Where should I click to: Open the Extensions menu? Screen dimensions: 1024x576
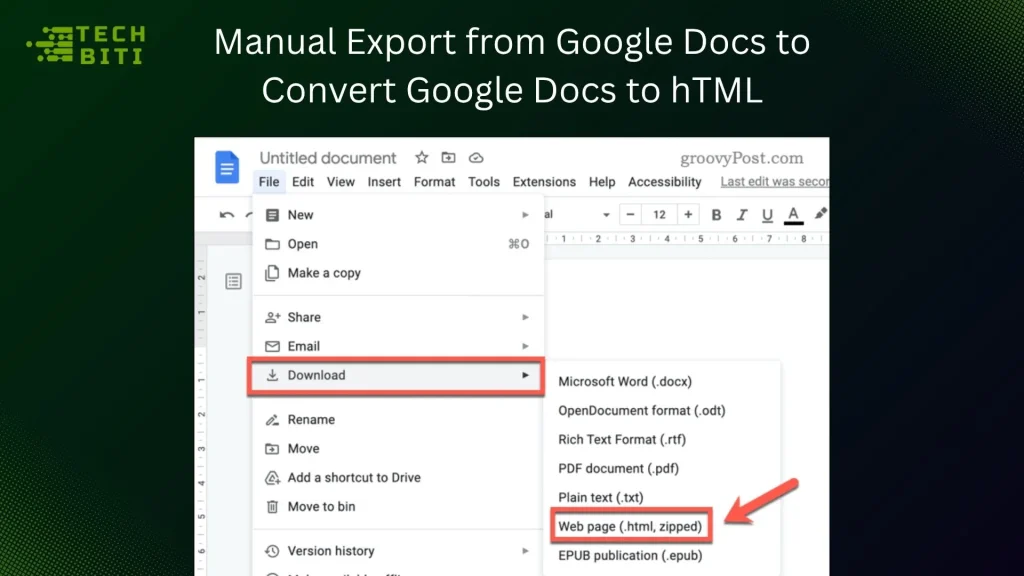click(544, 182)
